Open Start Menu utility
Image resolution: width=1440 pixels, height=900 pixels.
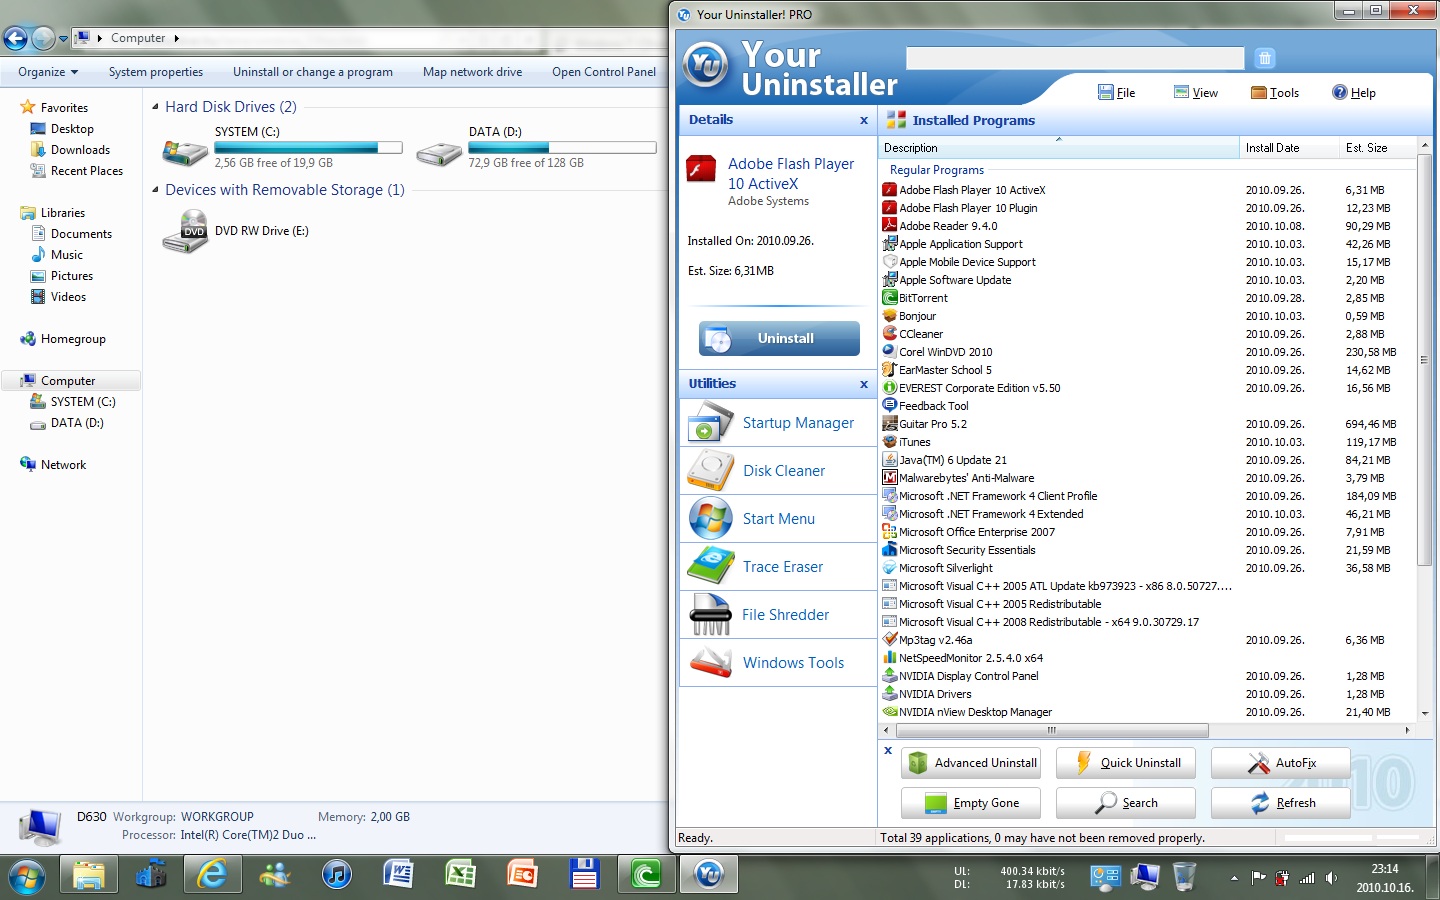point(778,519)
